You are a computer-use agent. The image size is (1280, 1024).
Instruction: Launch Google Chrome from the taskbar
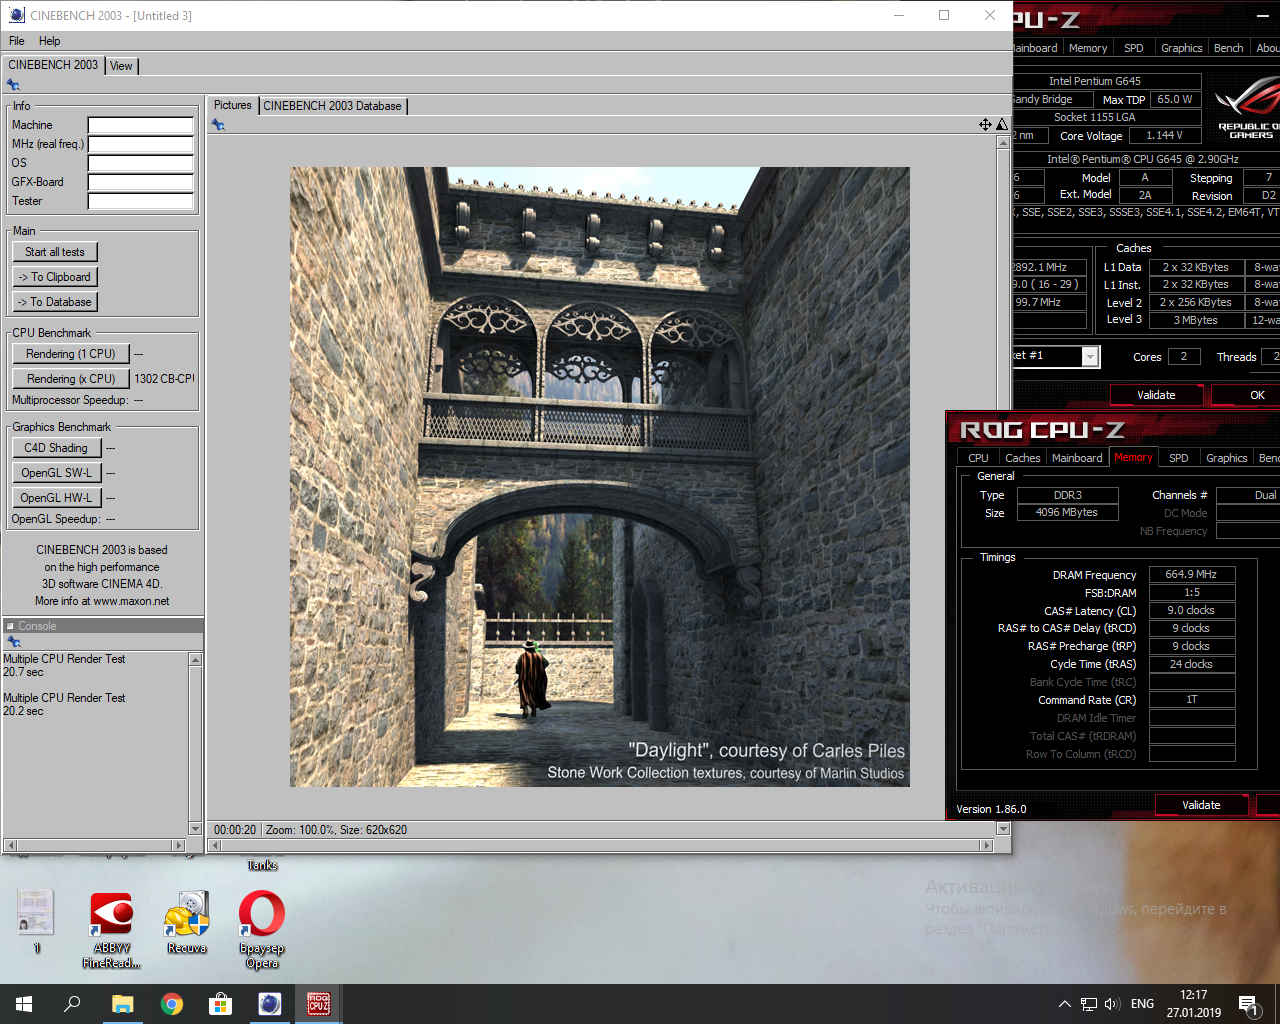pyautogui.click(x=172, y=1004)
